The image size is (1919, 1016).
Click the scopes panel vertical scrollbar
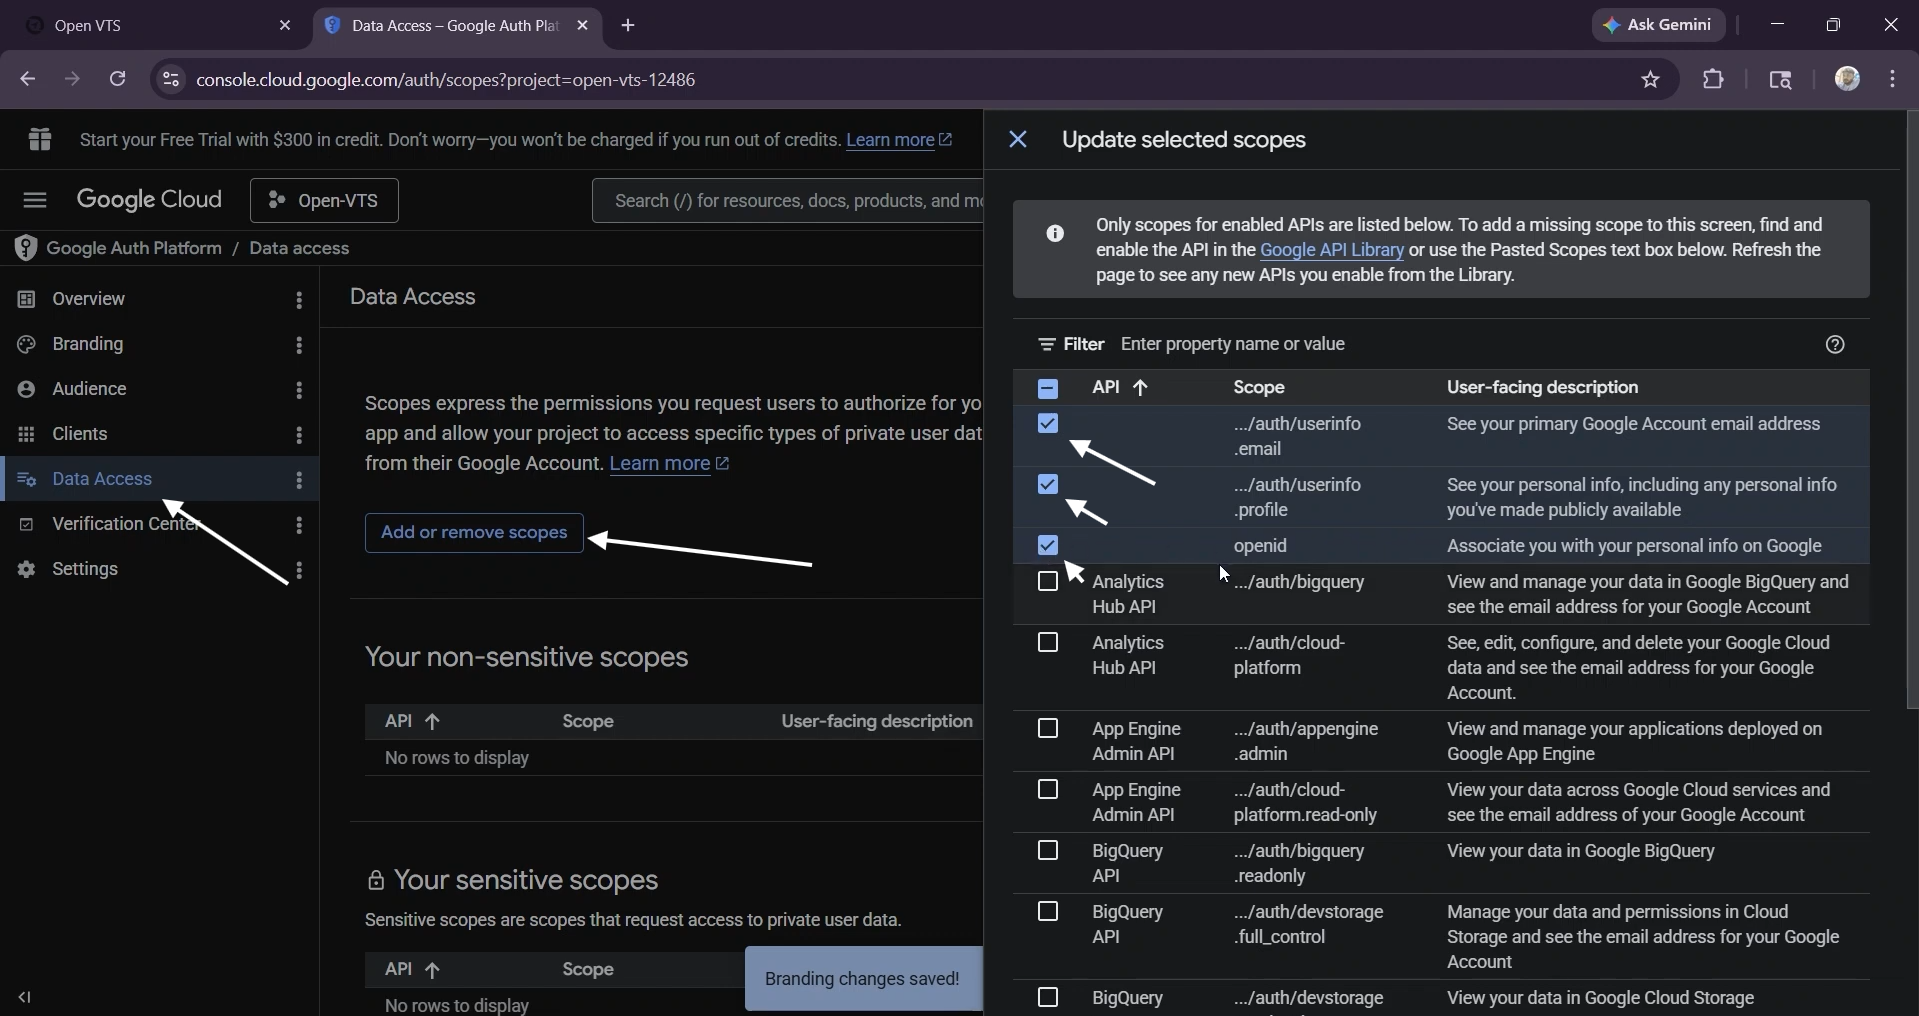(1912, 410)
